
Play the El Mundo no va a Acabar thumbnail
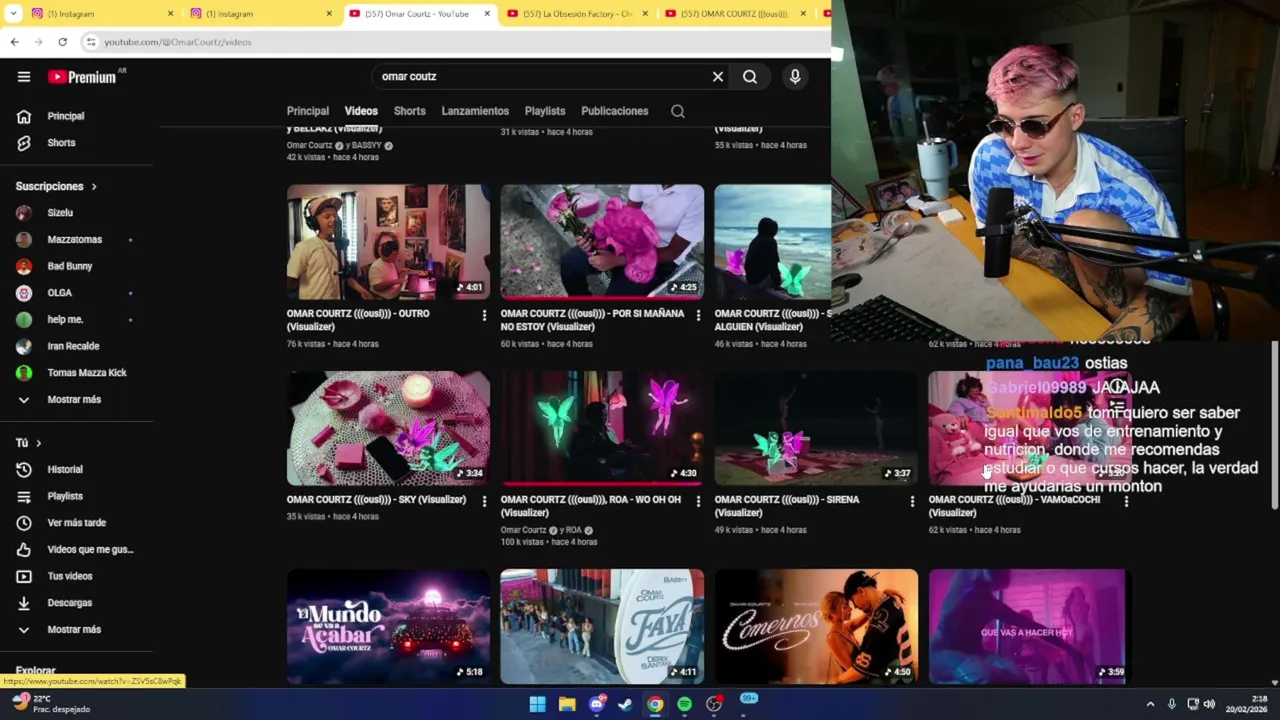tap(388, 627)
